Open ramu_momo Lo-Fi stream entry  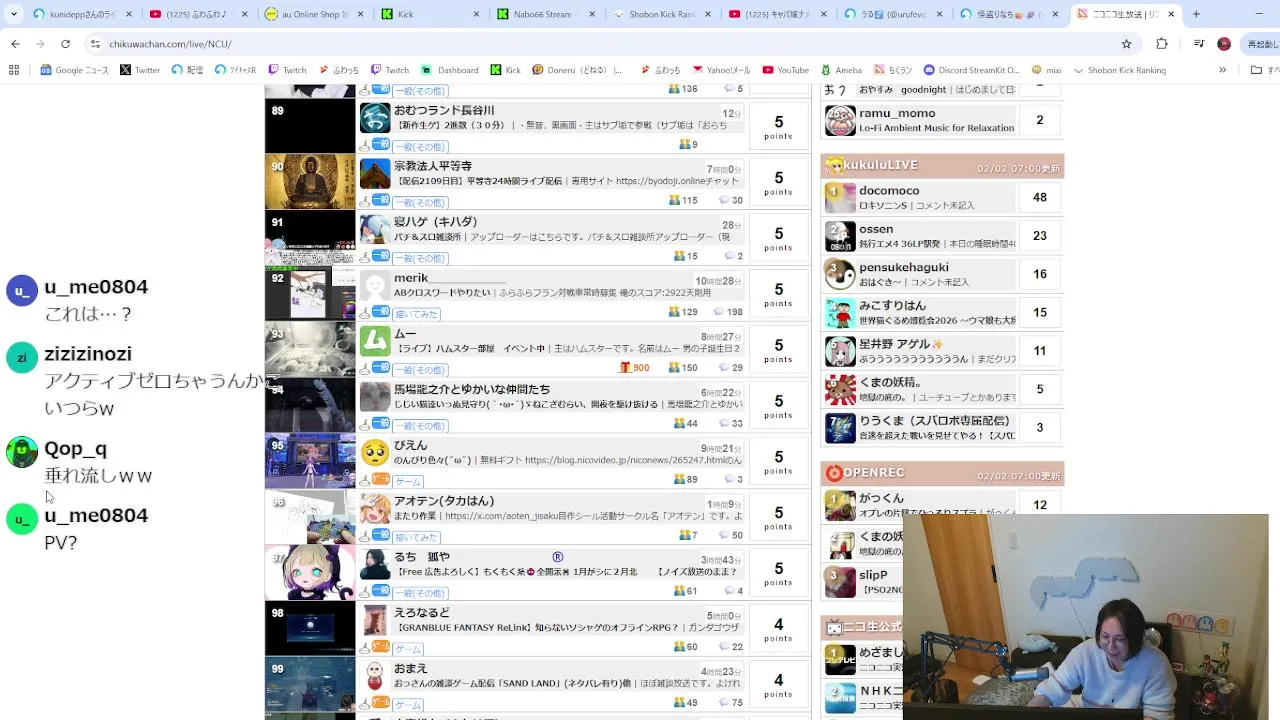pyautogui.click(x=940, y=120)
